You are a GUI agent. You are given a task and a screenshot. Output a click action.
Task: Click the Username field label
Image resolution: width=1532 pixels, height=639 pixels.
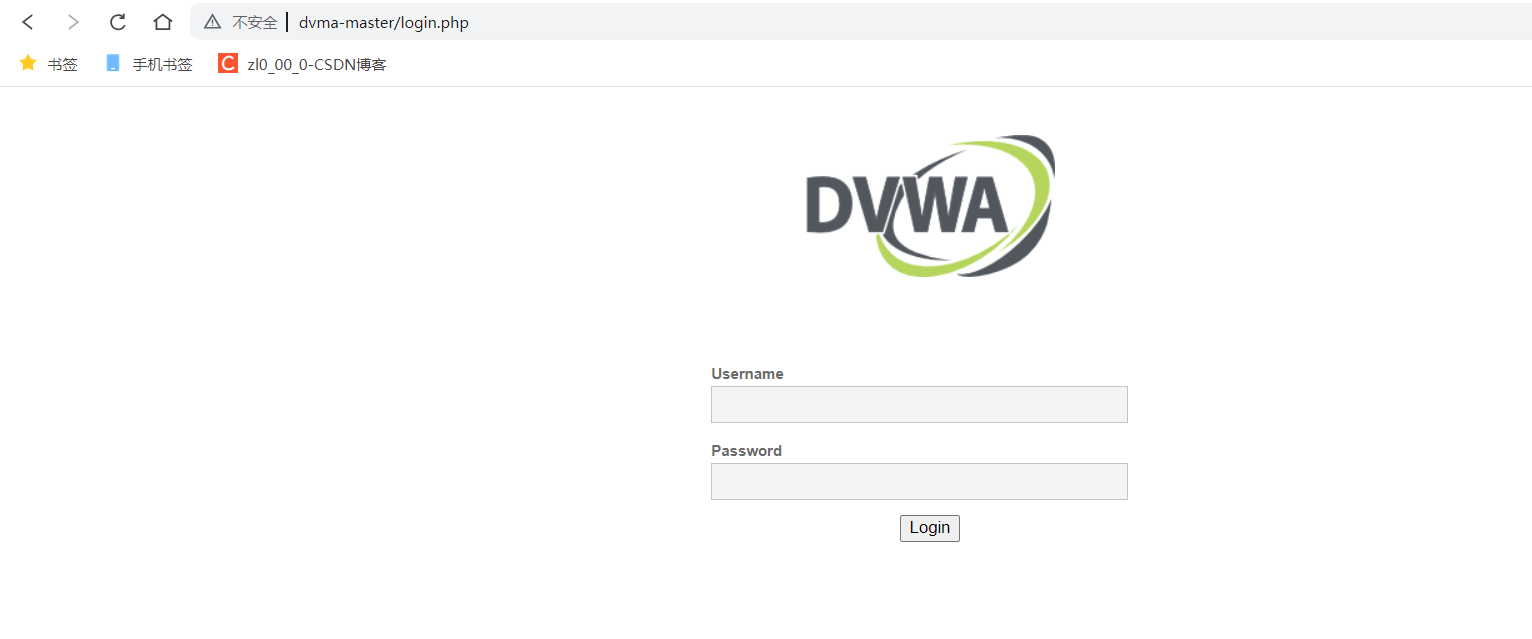pos(747,374)
